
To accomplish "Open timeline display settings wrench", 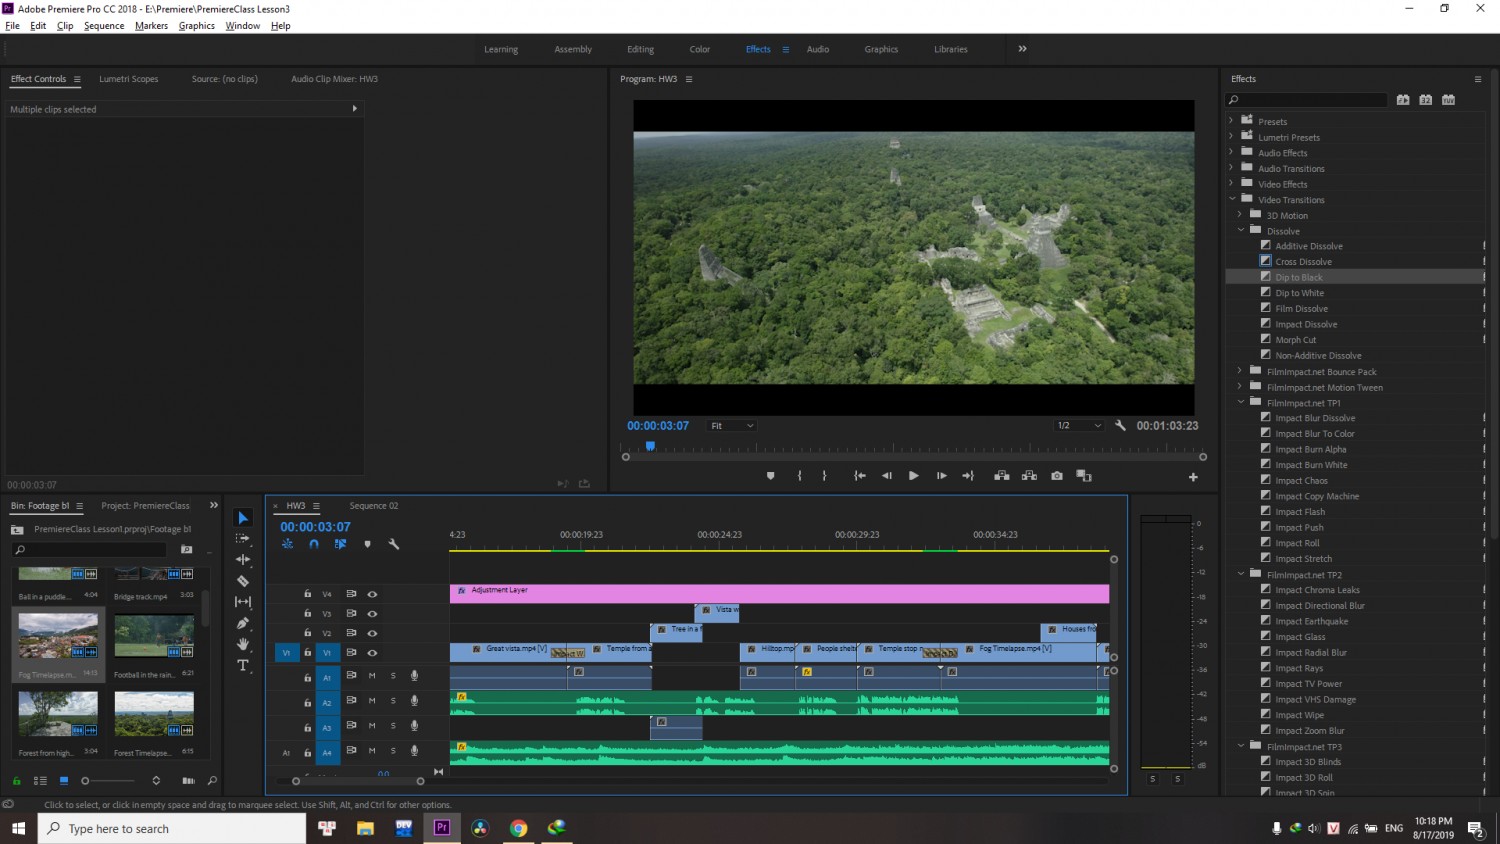I will (x=394, y=544).
